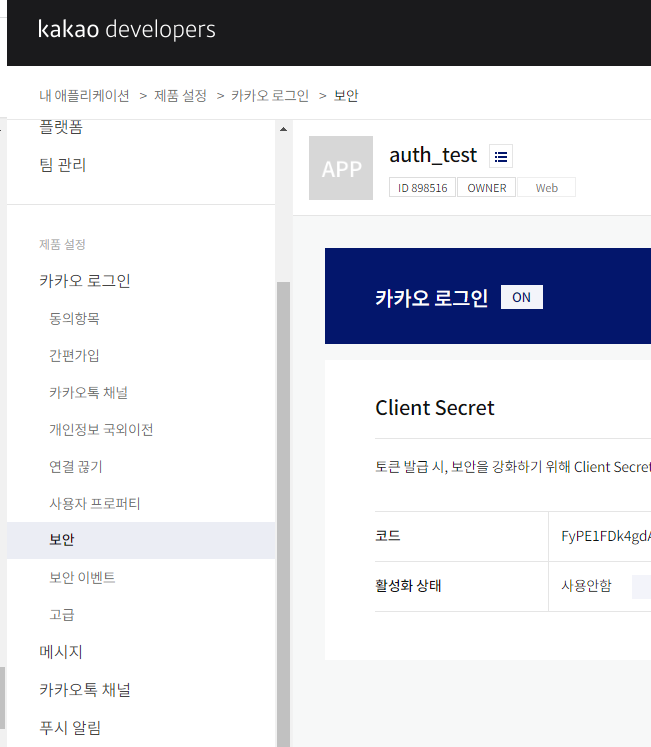Screen dimensions: 651x747
Task: Select 간편가입 submenu item
Action: click(x=74, y=355)
